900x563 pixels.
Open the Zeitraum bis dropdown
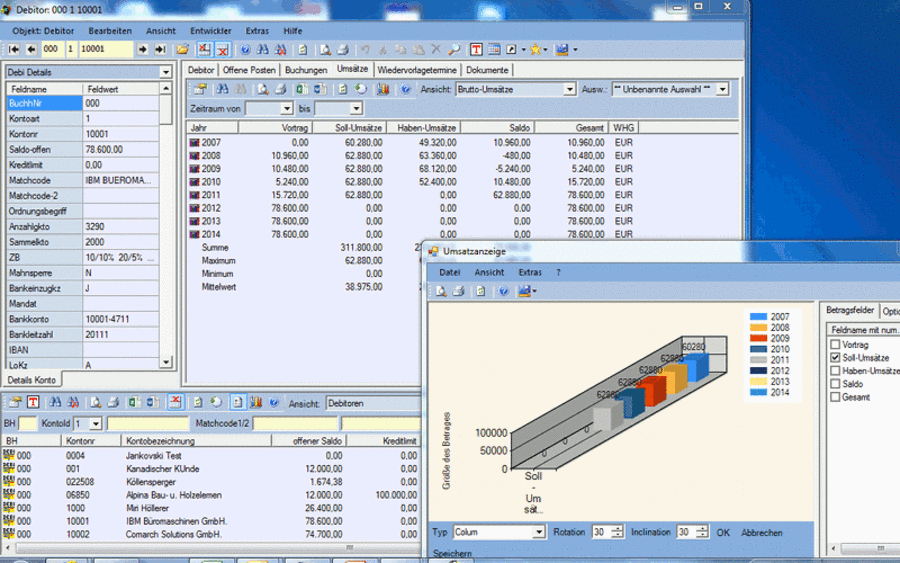pyautogui.click(x=356, y=108)
